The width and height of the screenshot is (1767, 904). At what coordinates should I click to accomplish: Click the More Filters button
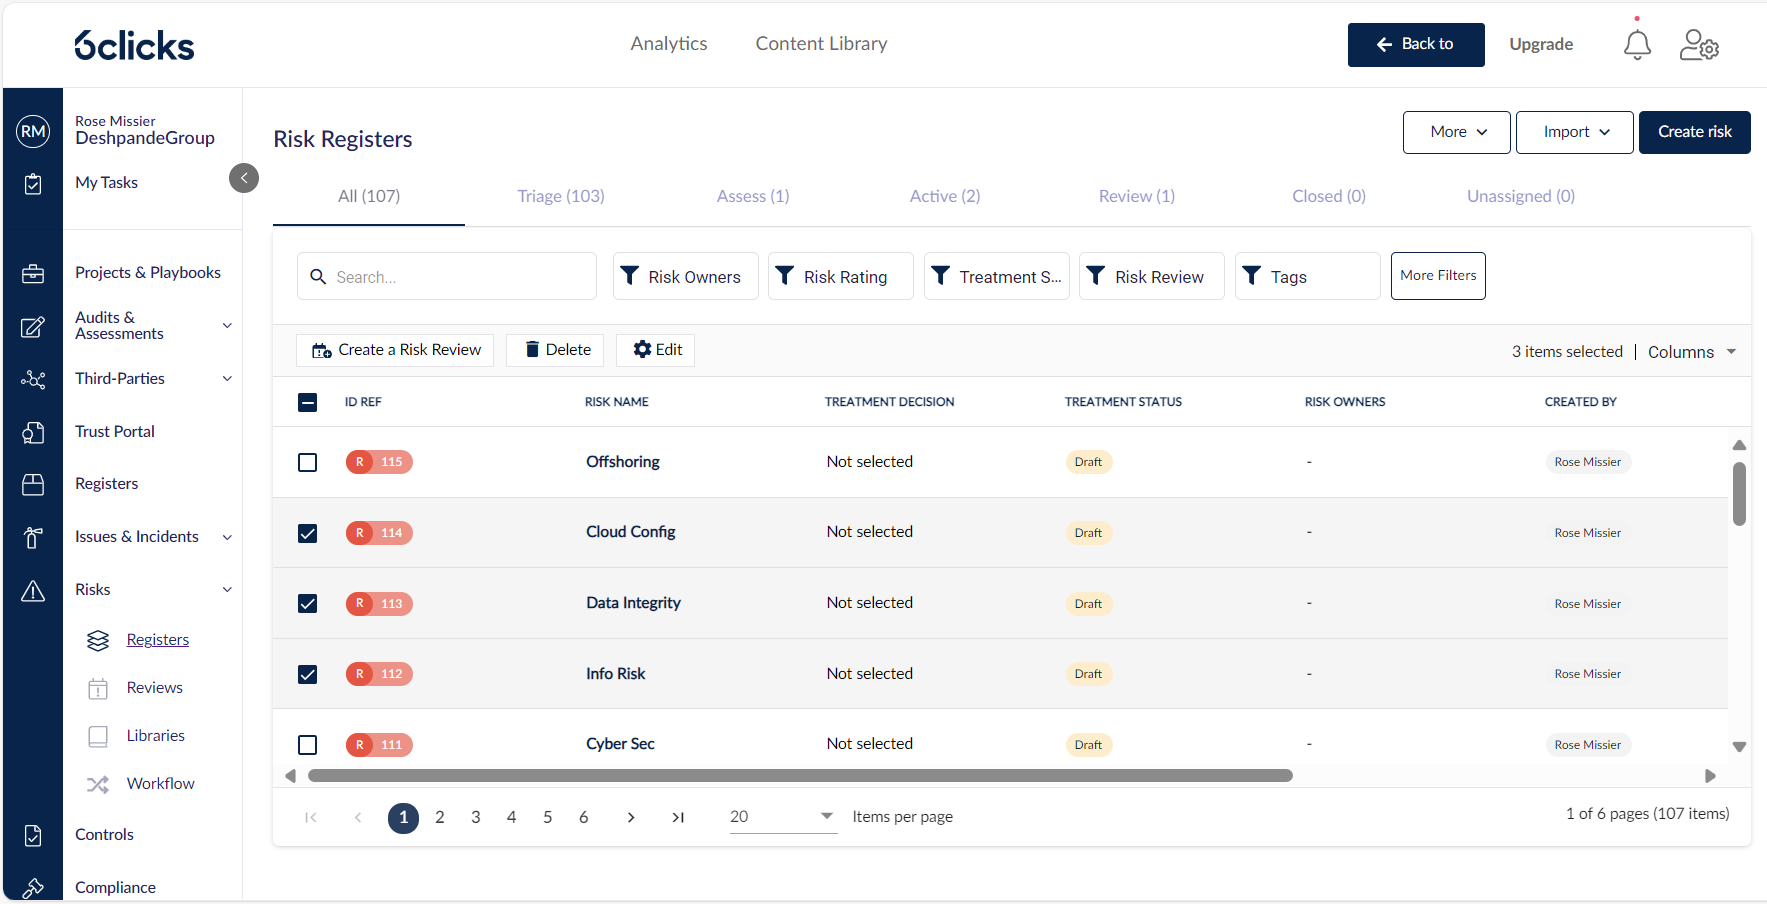click(1437, 276)
